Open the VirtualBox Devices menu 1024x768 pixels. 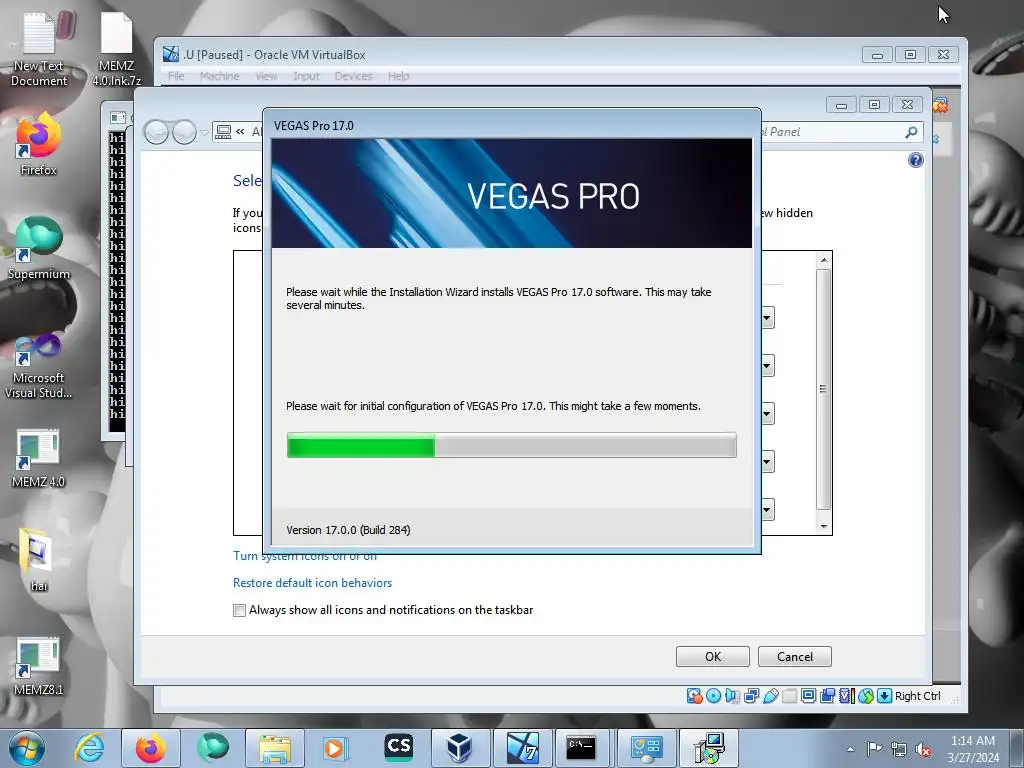353,76
